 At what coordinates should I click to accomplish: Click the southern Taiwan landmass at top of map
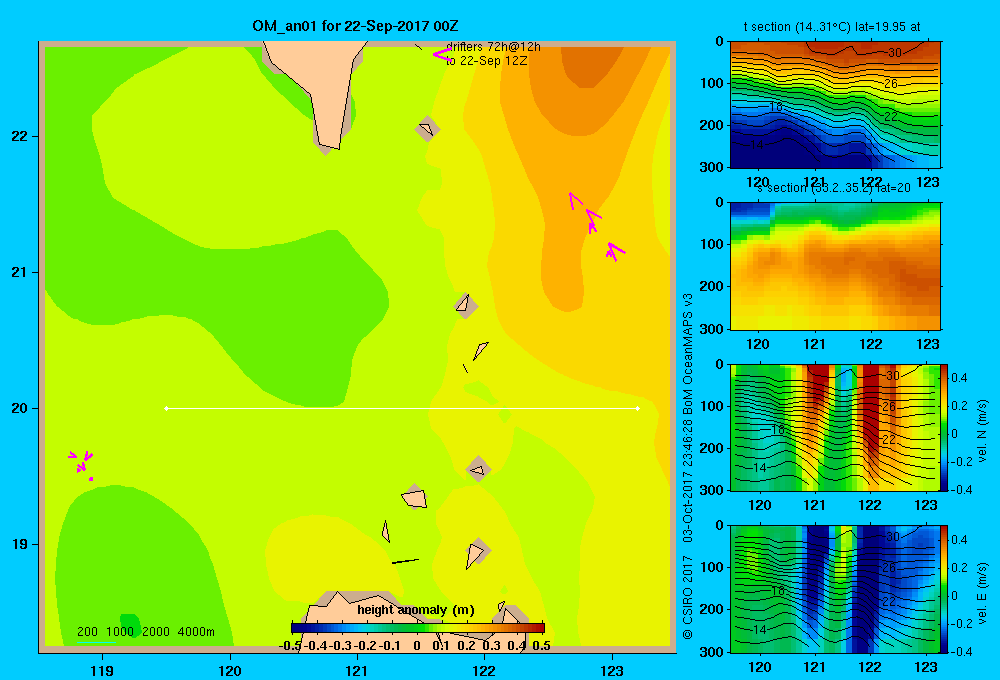pyautogui.click(x=324, y=89)
